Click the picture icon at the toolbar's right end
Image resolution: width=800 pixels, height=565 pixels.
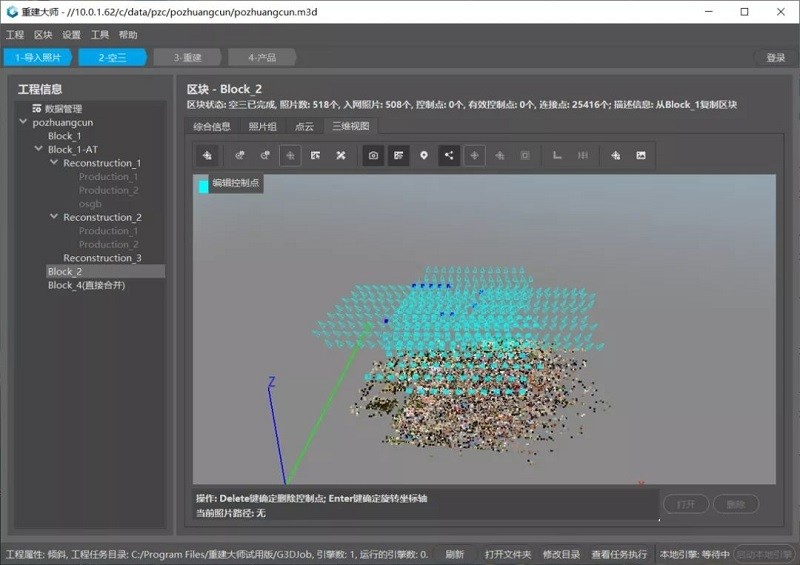point(641,156)
